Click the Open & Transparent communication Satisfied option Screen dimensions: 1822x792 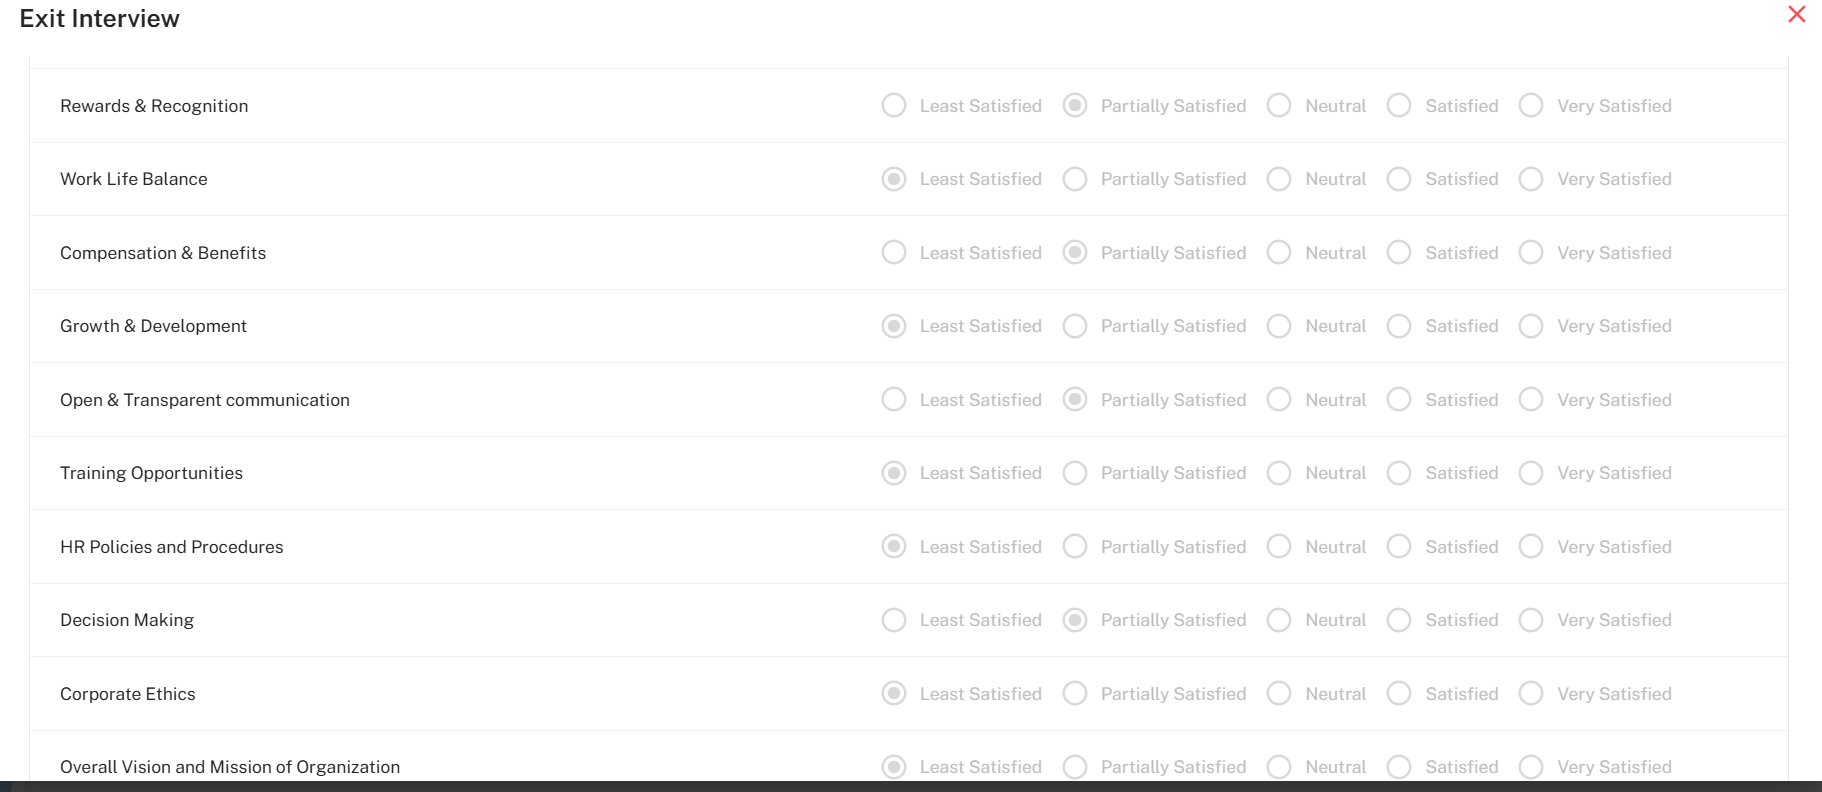(1399, 400)
